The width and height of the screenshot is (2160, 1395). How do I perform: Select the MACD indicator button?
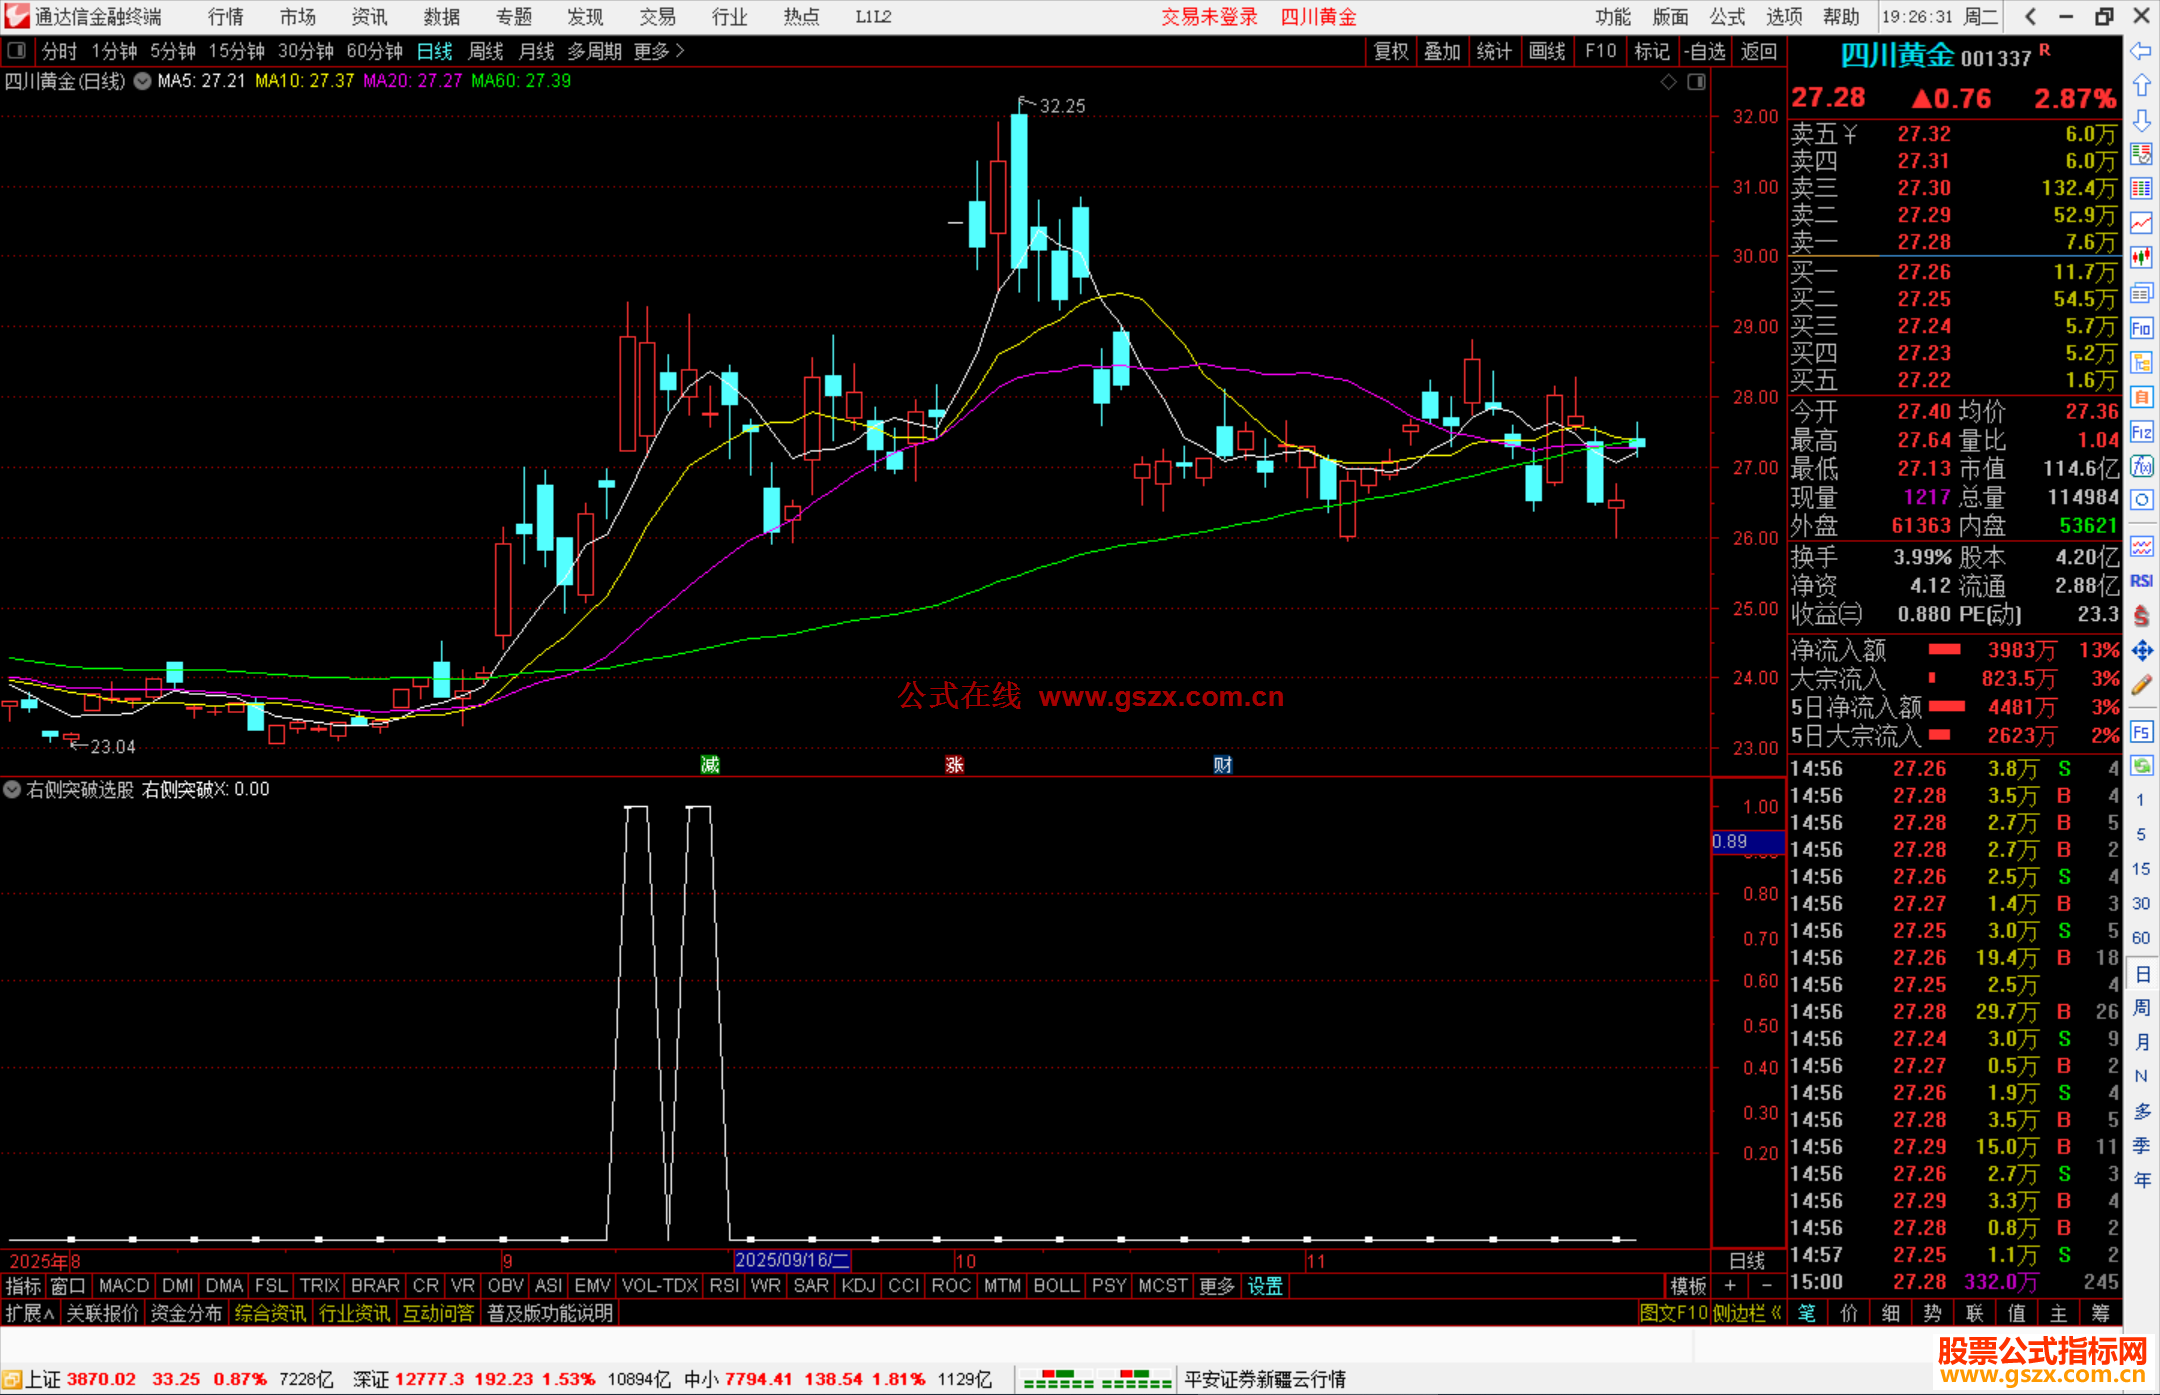click(x=124, y=1286)
